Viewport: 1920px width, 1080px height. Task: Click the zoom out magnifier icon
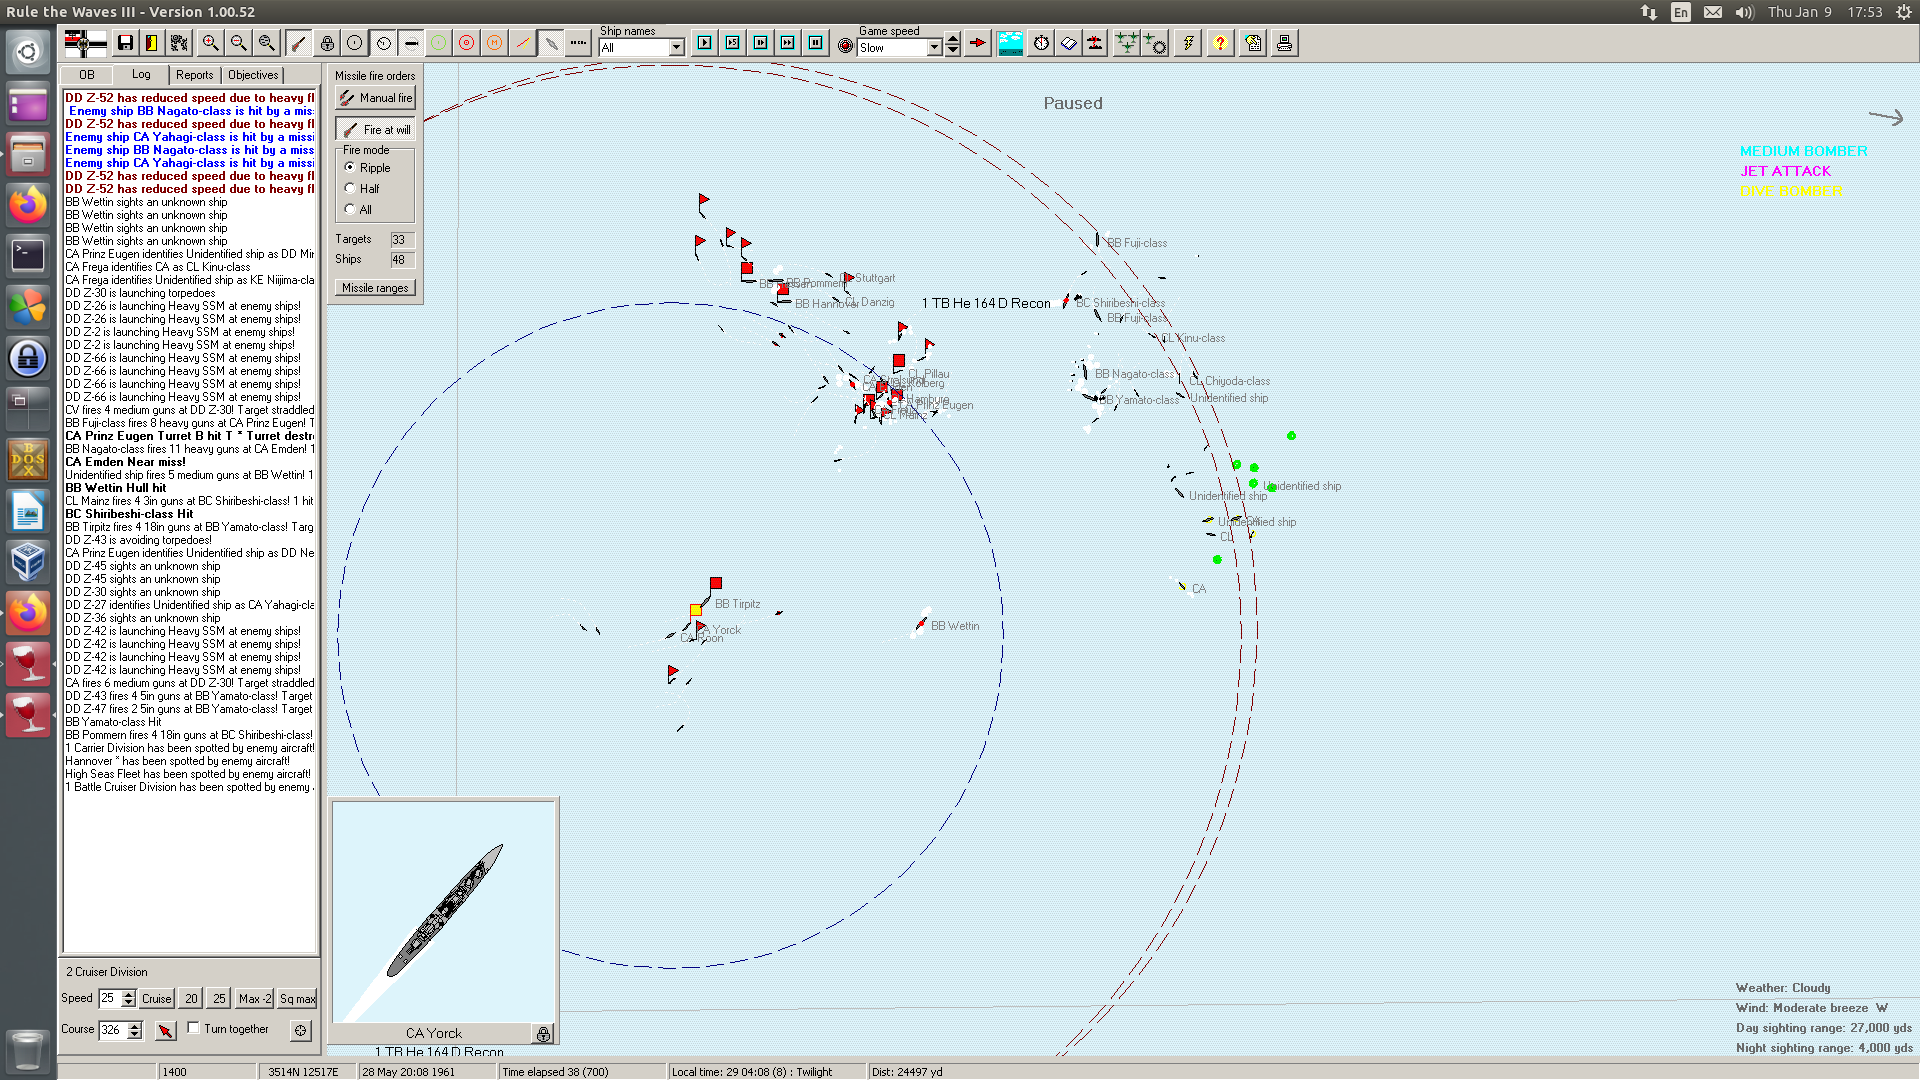[238, 43]
